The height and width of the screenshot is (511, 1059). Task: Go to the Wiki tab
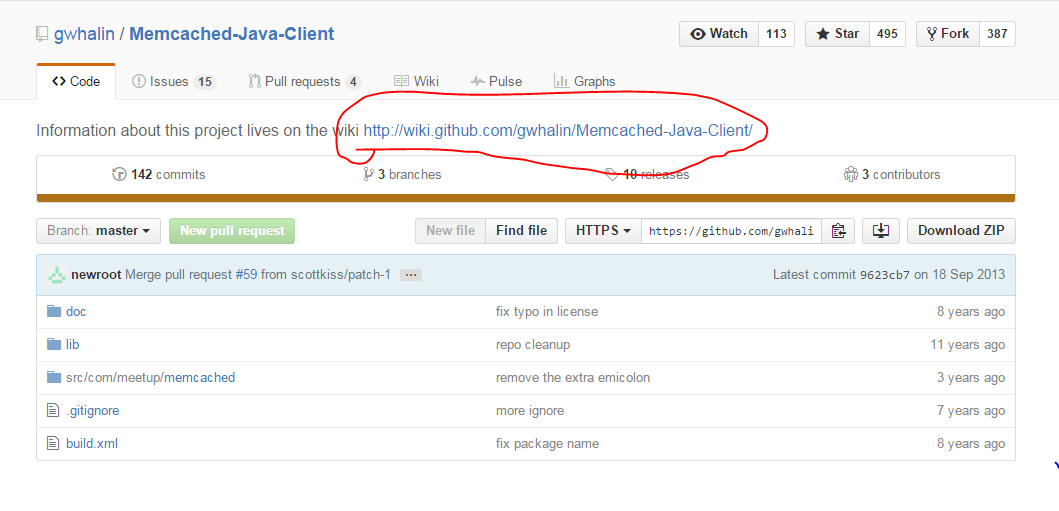tap(417, 82)
